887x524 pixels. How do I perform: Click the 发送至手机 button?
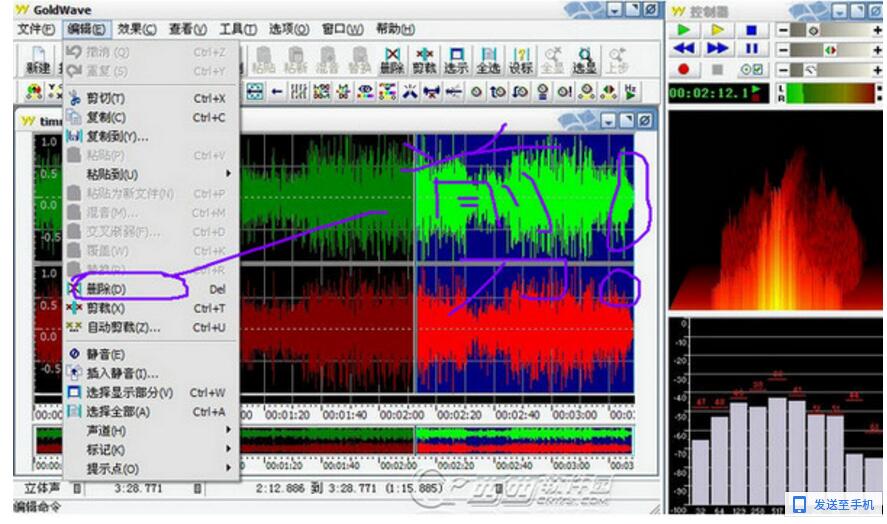[835, 504]
